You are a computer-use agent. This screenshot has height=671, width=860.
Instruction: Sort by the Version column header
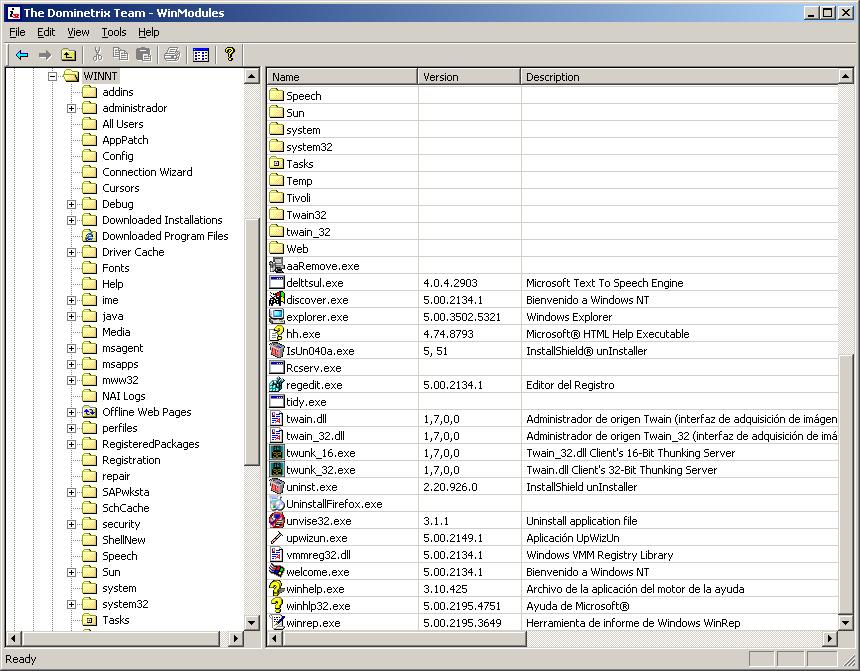click(469, 77)
